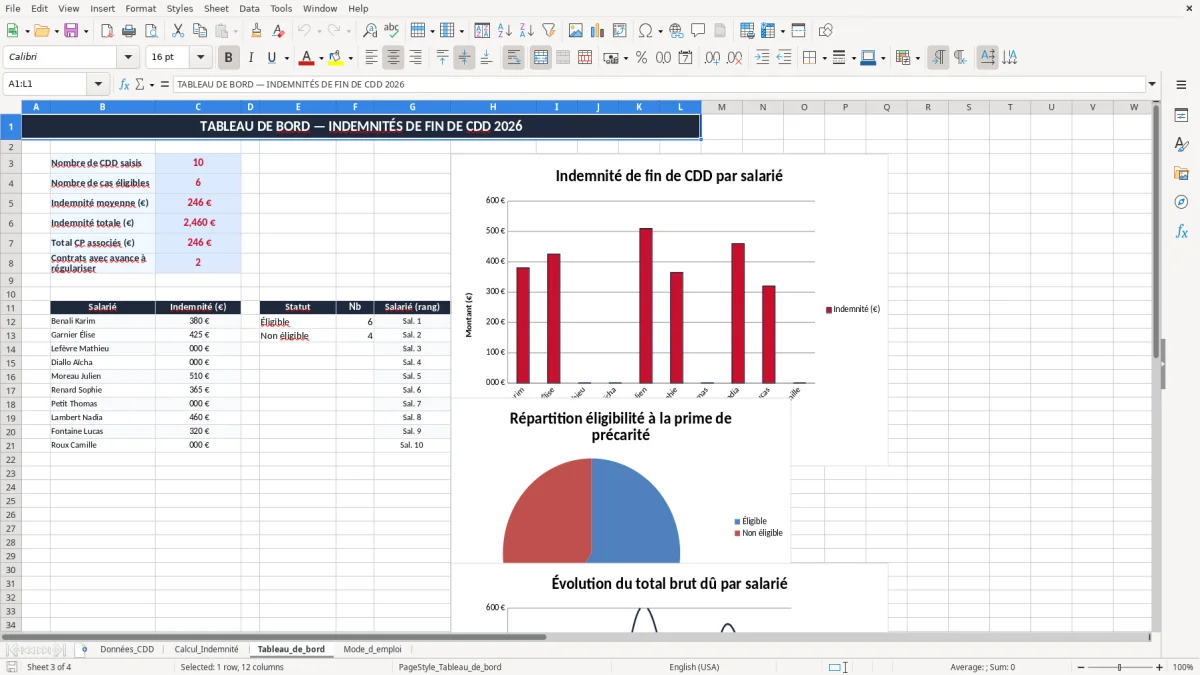This screenshot has height=675, width=1200.
Task: Open the font color dropdown arrow
Action: point(320,58)
